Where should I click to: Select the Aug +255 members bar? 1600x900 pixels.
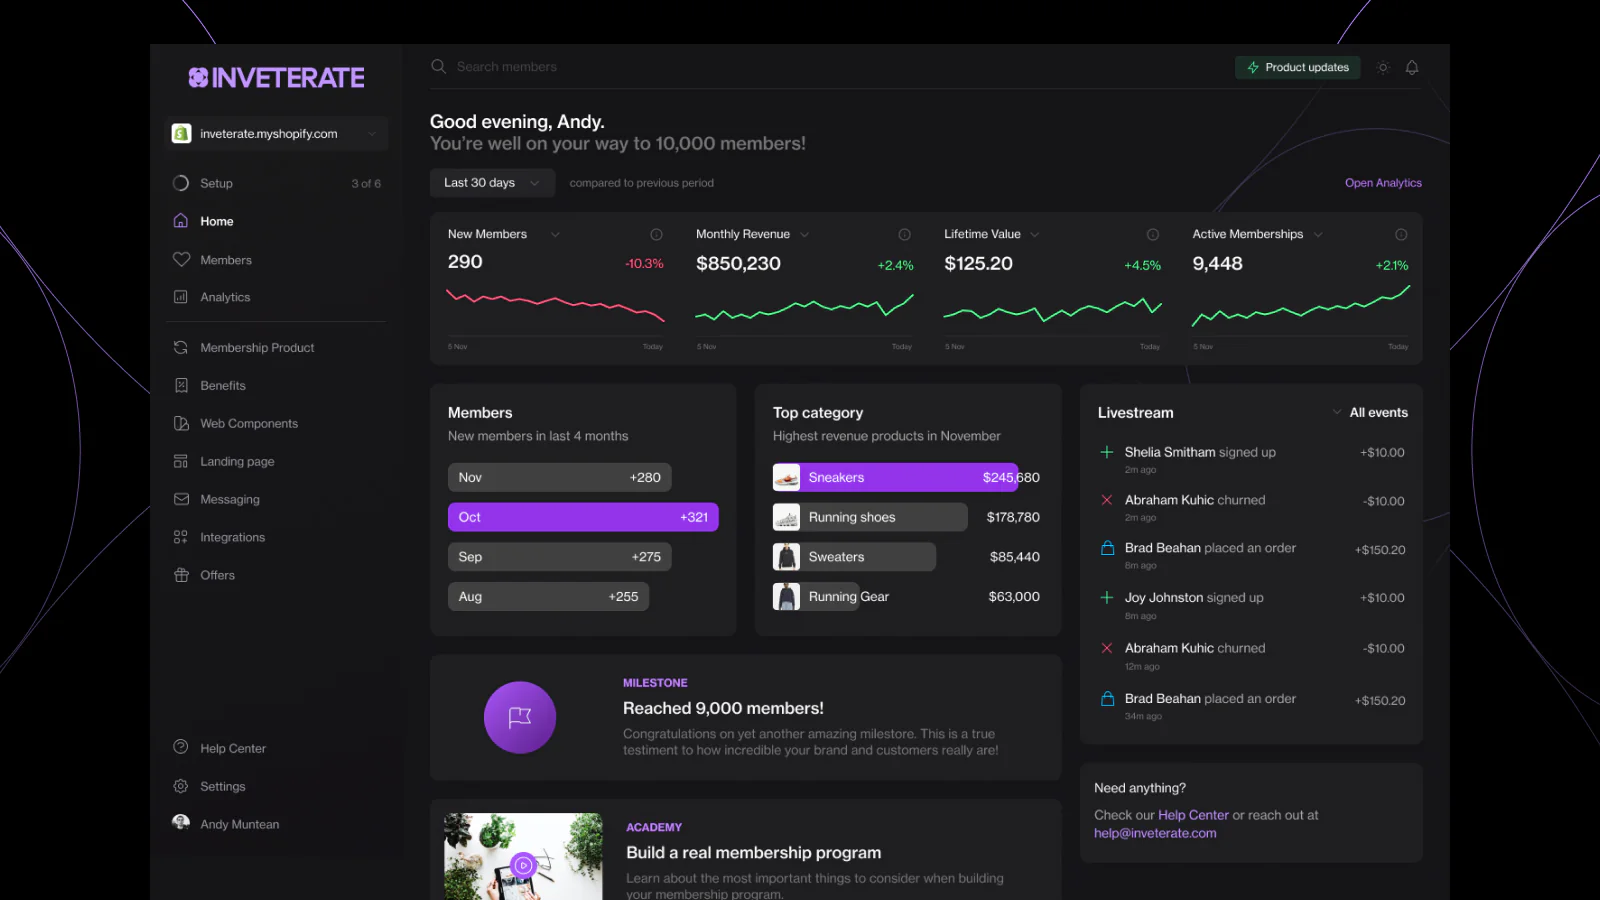[548, 597]
